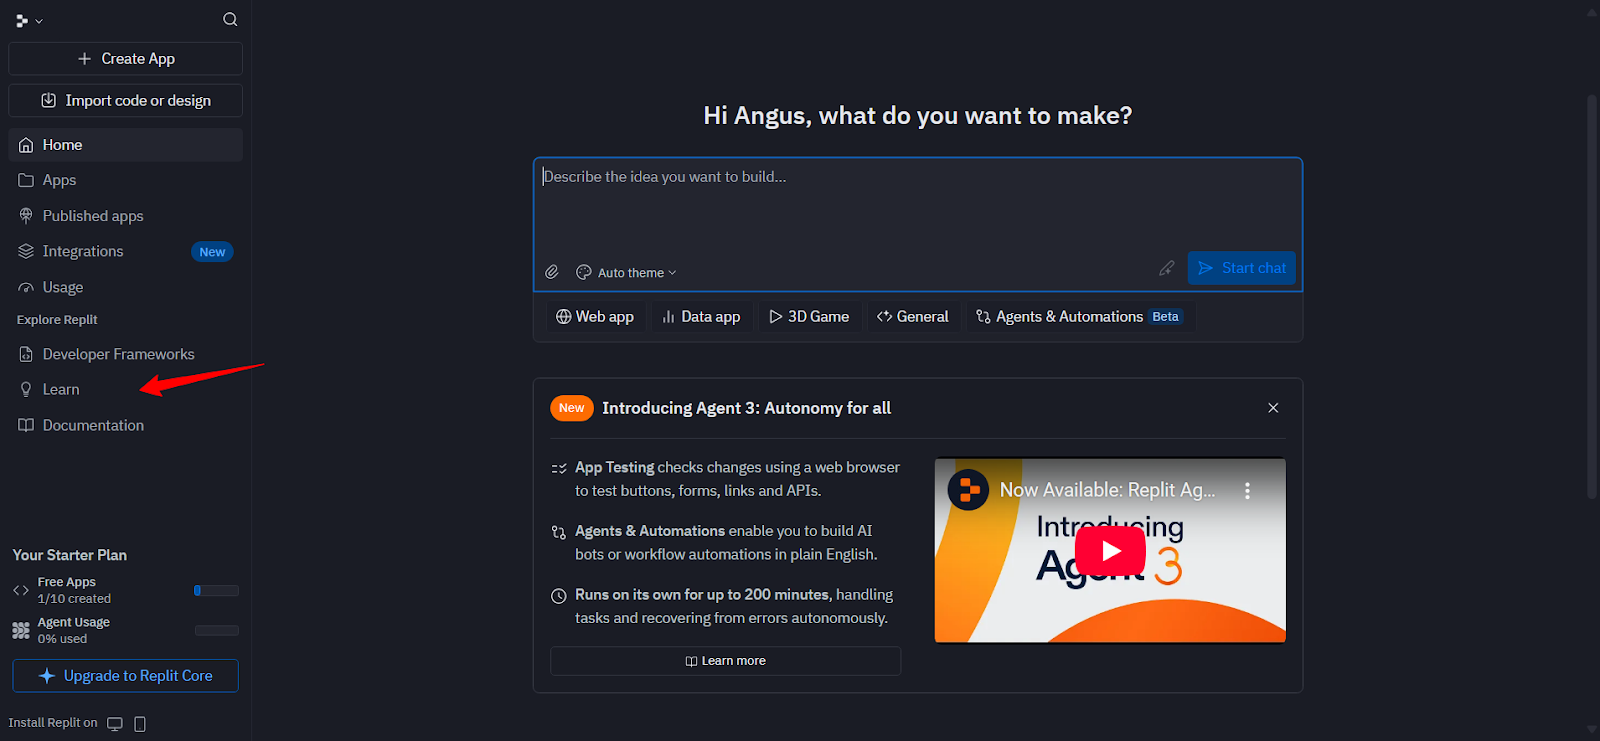Click the Agent Usage progress bar
The height and width of the screenshot is (741, 1600).
[x=216, y=631]
